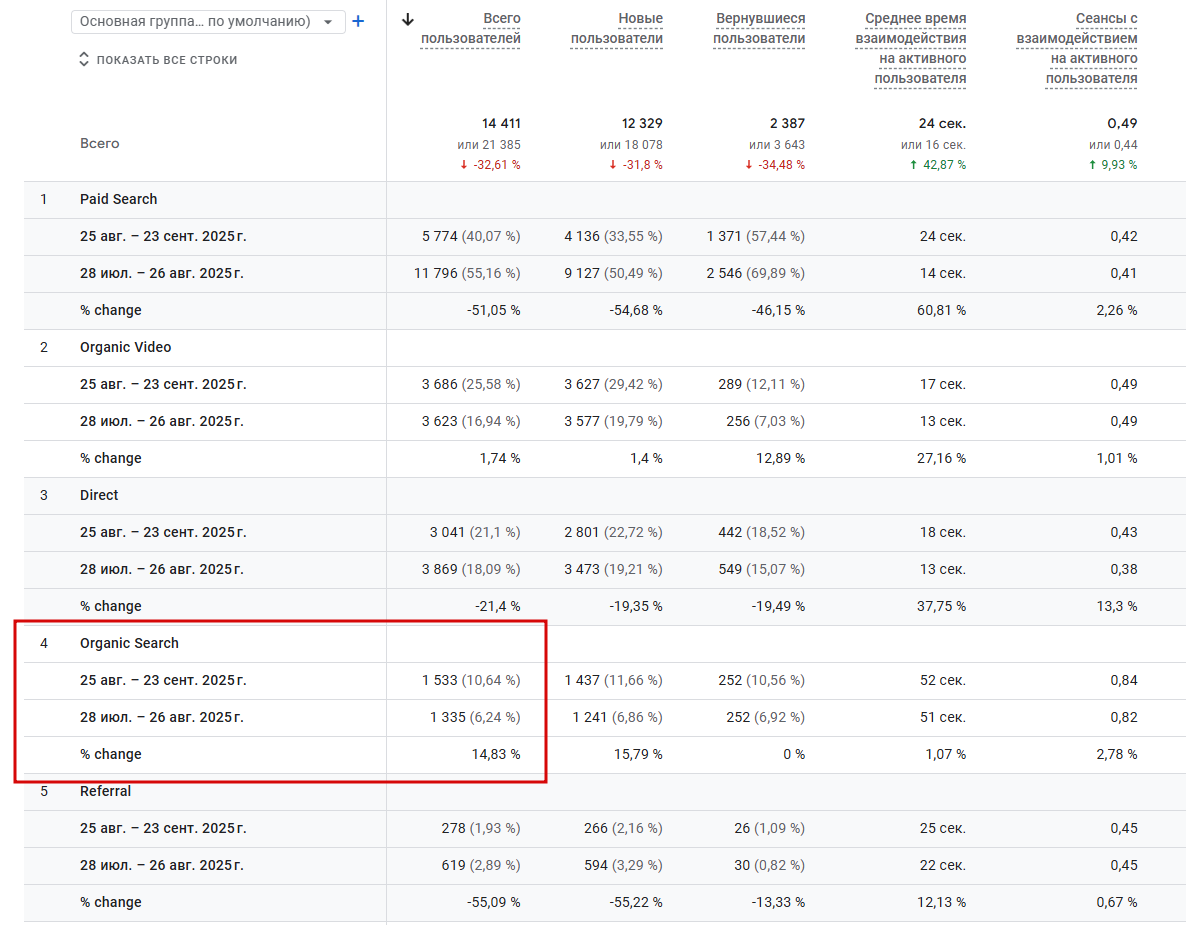Click Organic Search new users '1 437 (11,66 %)'
The height and width of the screenshot is (925, 1186).
click(613, 681)
